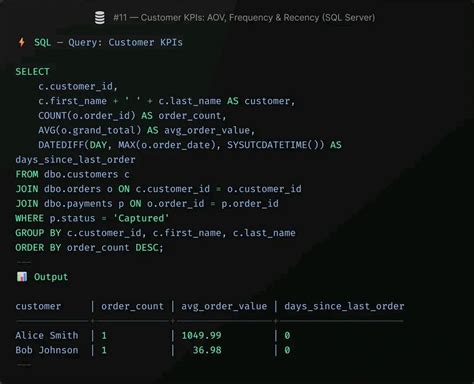Click the GROUP BY clause line

coord(155,233)
